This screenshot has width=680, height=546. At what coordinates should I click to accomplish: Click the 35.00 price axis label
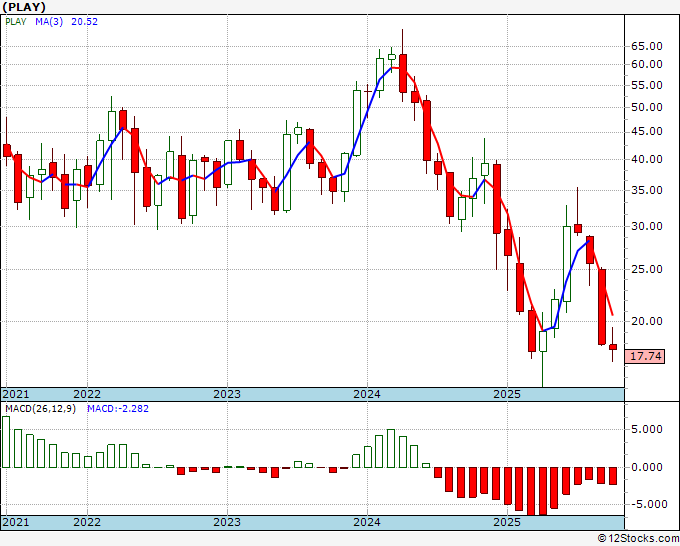[x=647, y=190]
